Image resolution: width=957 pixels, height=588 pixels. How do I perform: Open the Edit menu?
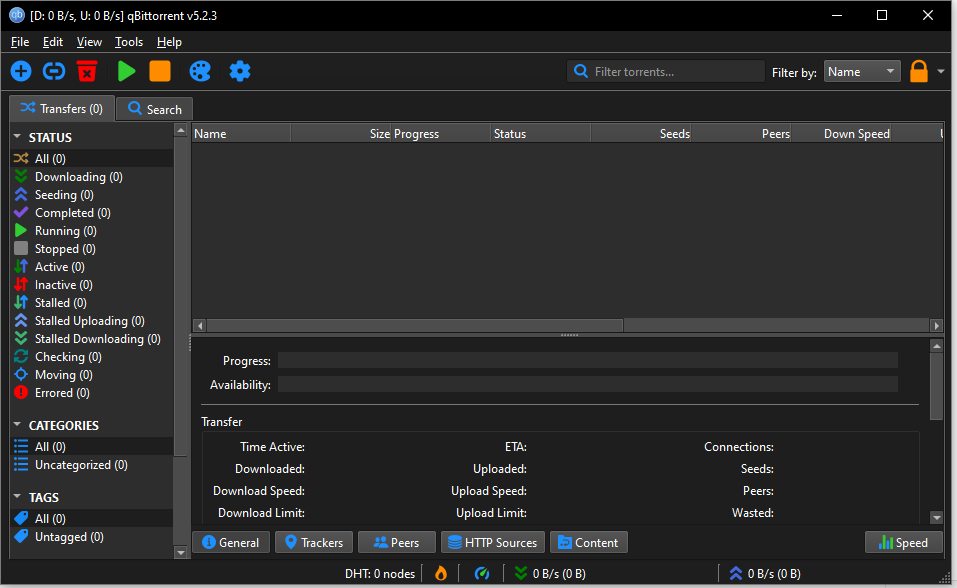click(x=52, y=42)
